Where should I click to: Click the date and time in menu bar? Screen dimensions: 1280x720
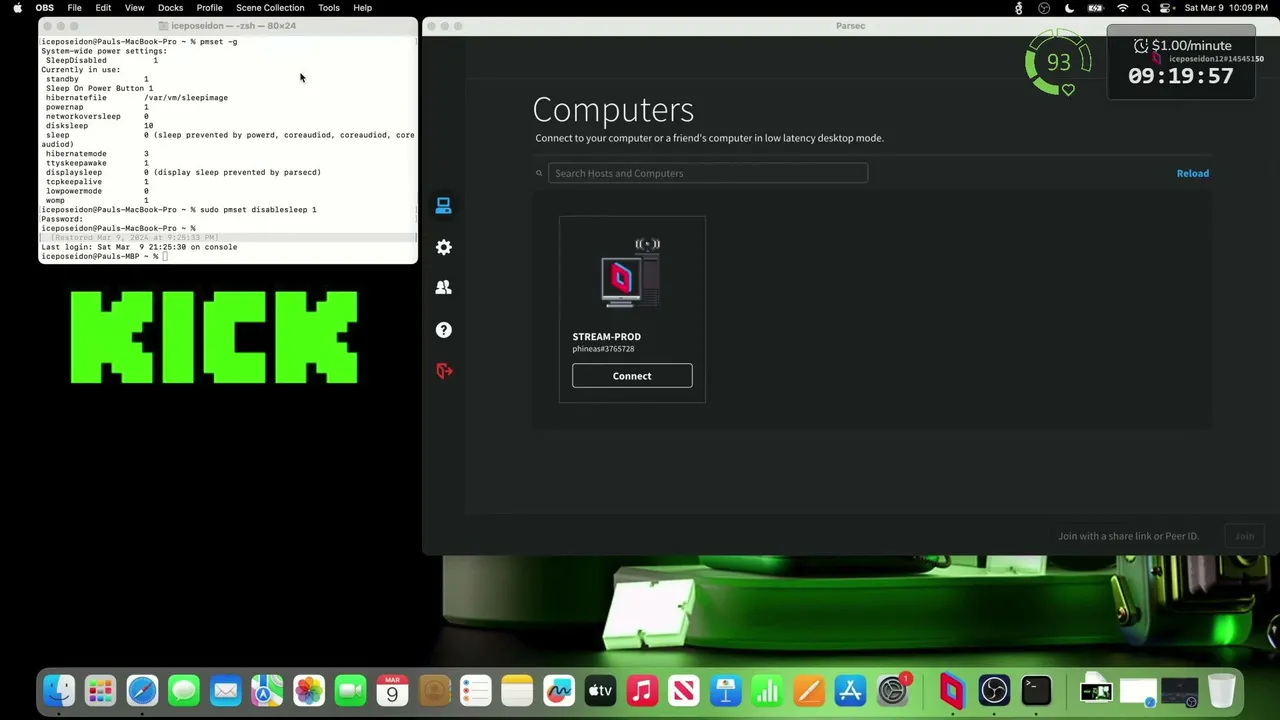coord(1226,8)
